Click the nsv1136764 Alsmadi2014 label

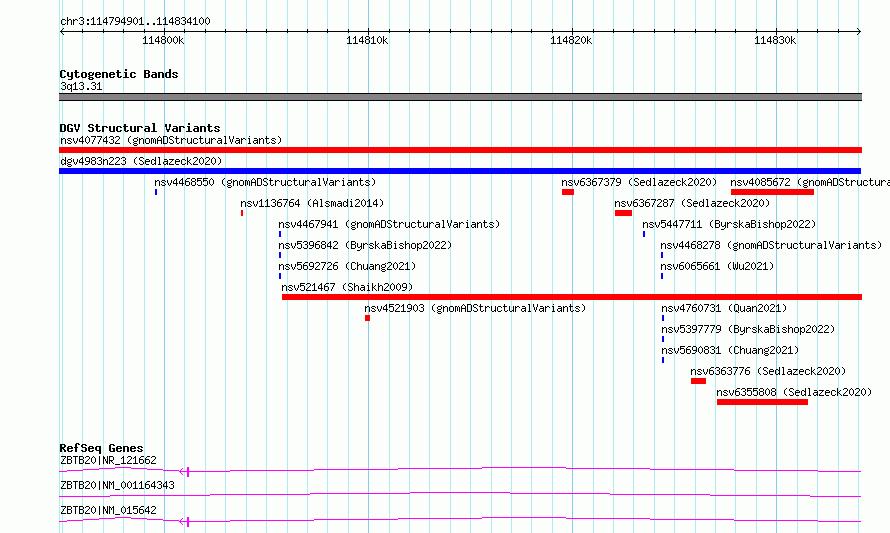[x=312, y=203]
